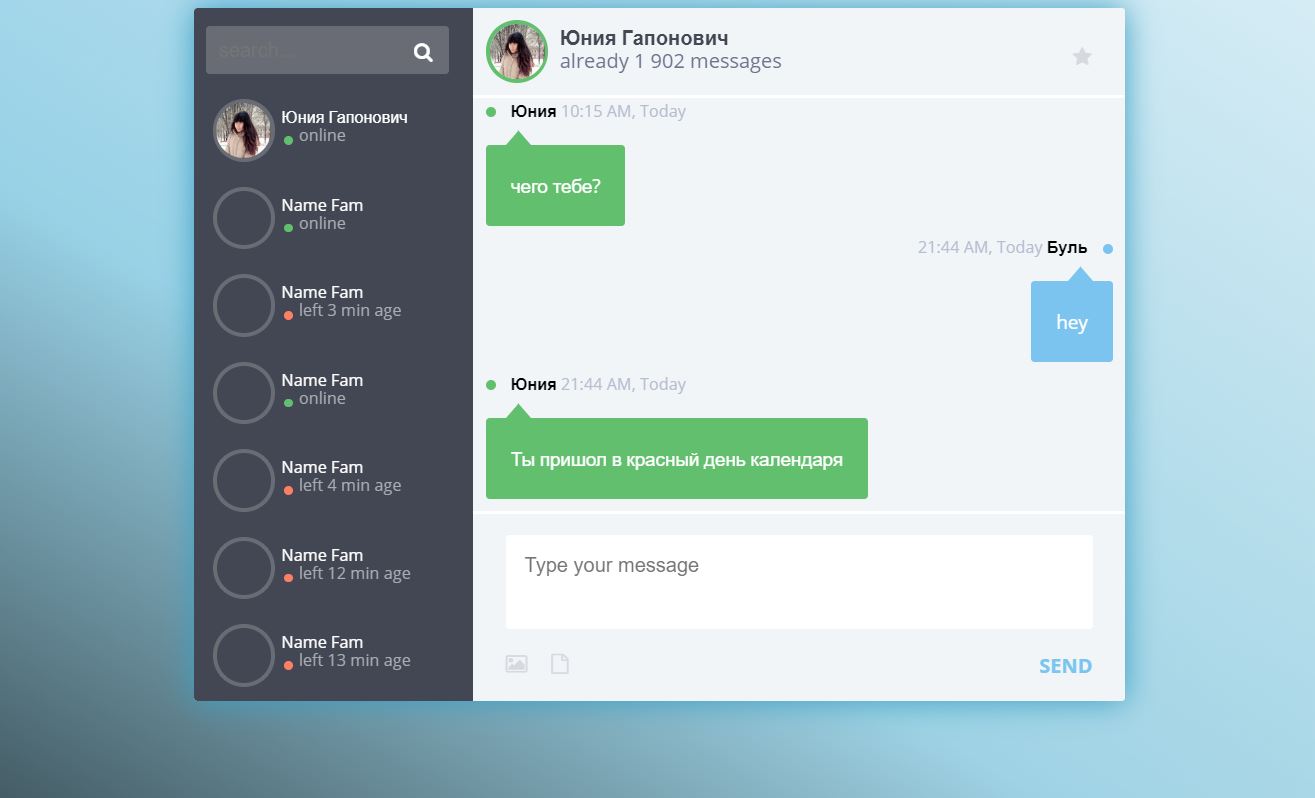The image size is (1315, 798).
Task: Click the attach image icon
Action: pos(516,664)
